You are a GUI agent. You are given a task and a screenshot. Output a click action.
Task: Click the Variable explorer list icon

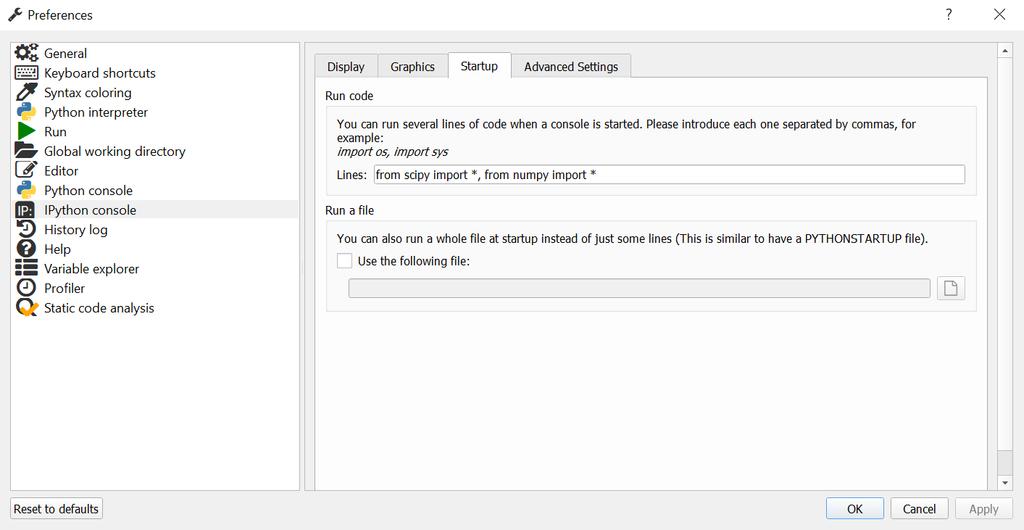coord(27,268)
